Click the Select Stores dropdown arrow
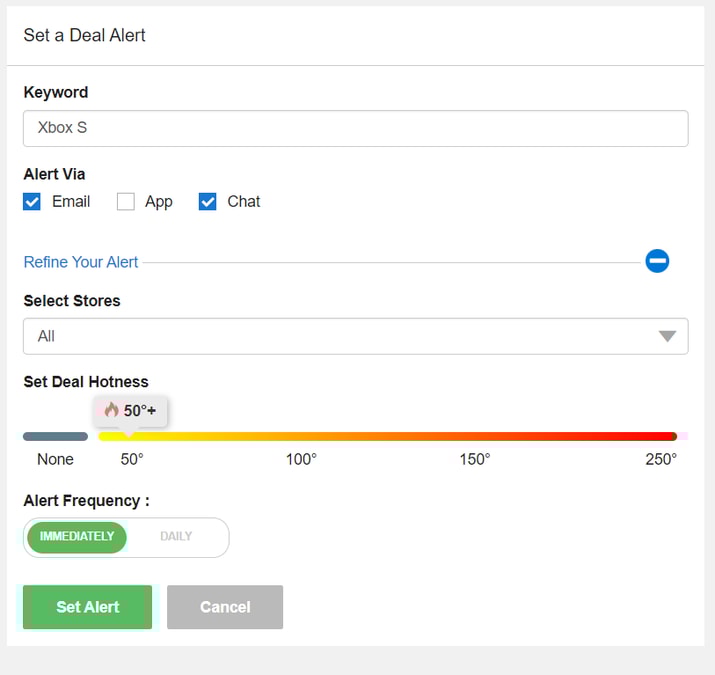The width and height of the screenshot is (715, 675). (x=667, y=337)
